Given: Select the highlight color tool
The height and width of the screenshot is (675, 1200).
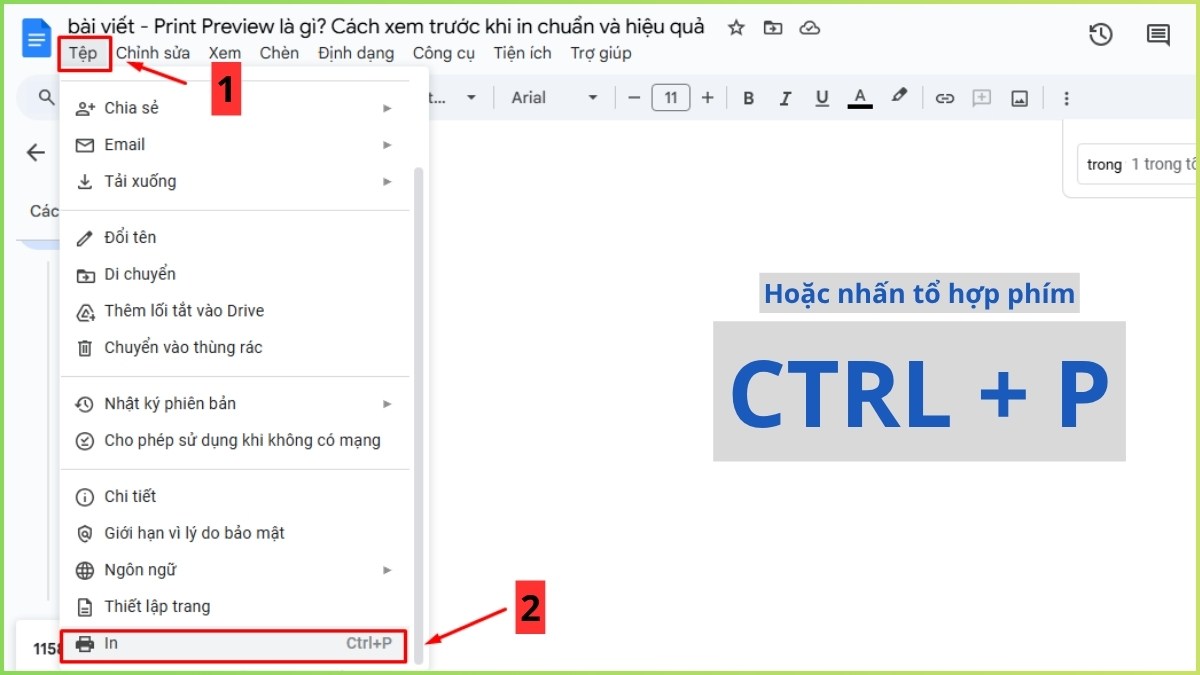Looking at the screenshot, I should point(898,97).
